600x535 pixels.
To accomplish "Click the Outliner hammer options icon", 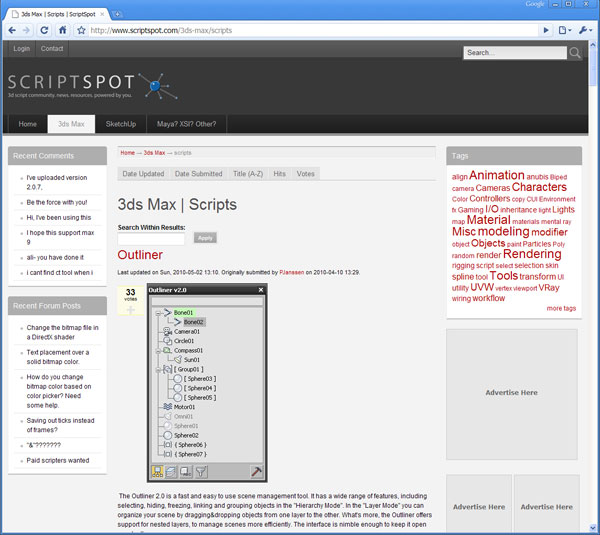I will (x=256, y=472).
